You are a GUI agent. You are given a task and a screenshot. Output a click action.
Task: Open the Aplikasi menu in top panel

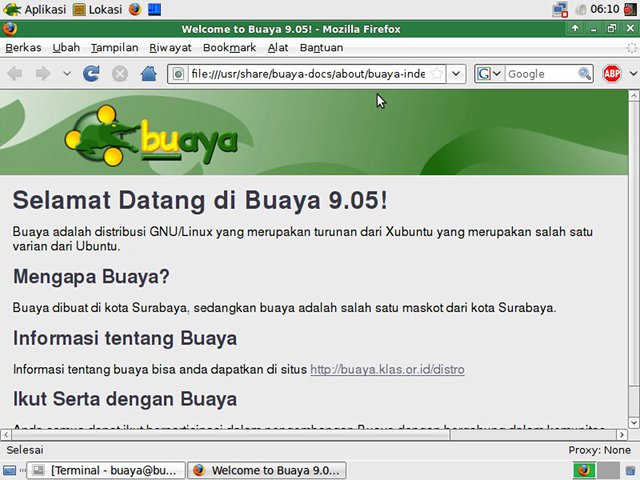click(x=34, y=9)
